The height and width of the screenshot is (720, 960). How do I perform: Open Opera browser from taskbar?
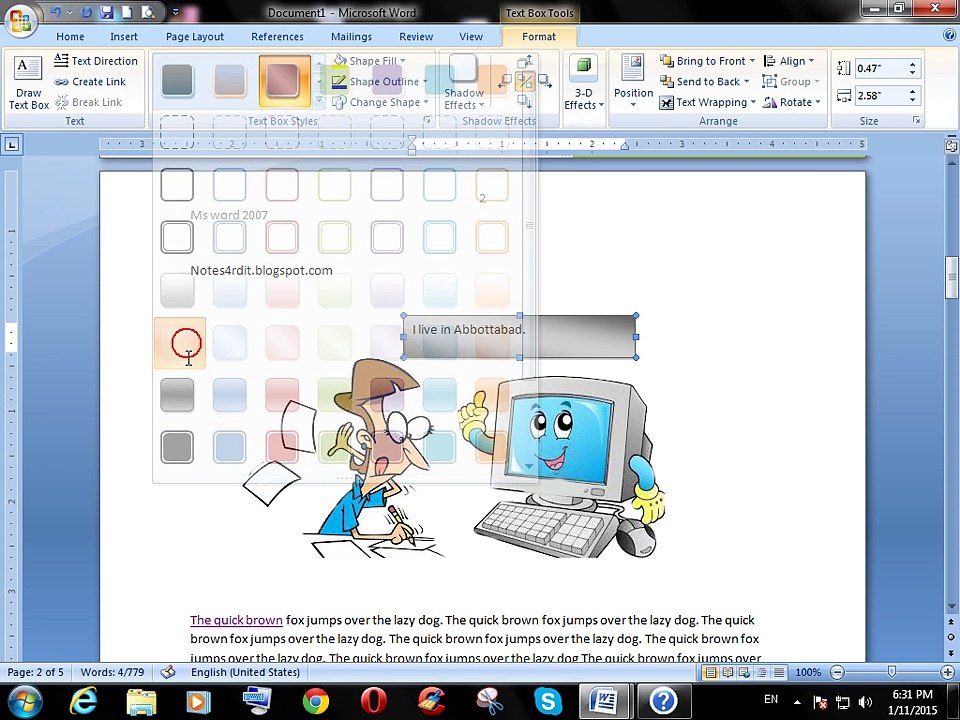pyautogui.click(x=373, y=700)
